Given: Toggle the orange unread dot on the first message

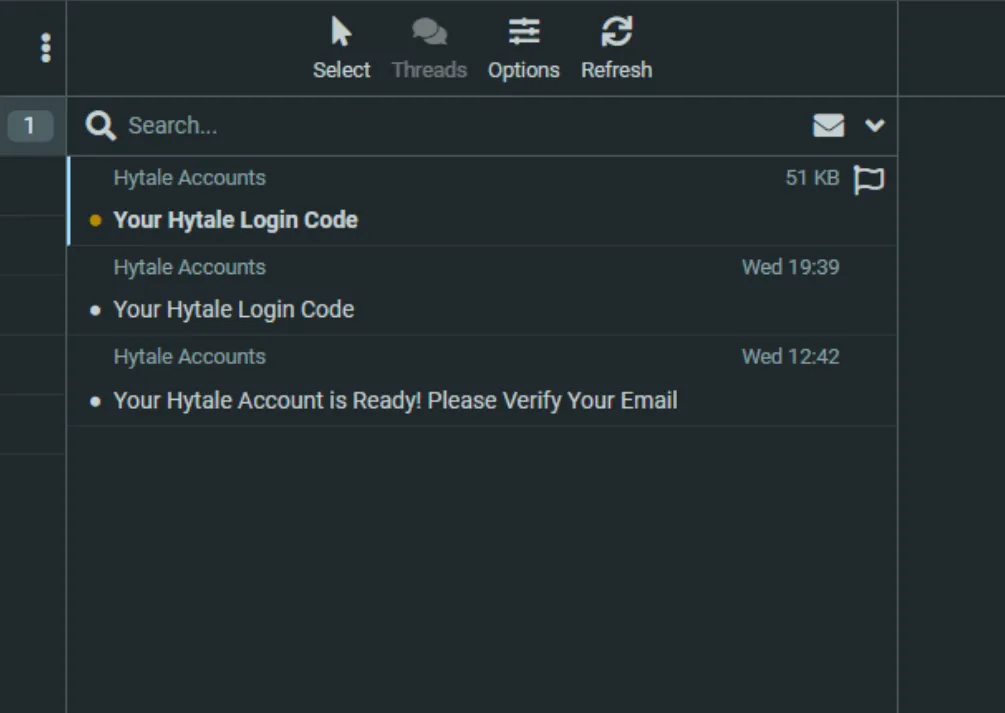Looking at the screenshot, I should [x=96, y=221].
